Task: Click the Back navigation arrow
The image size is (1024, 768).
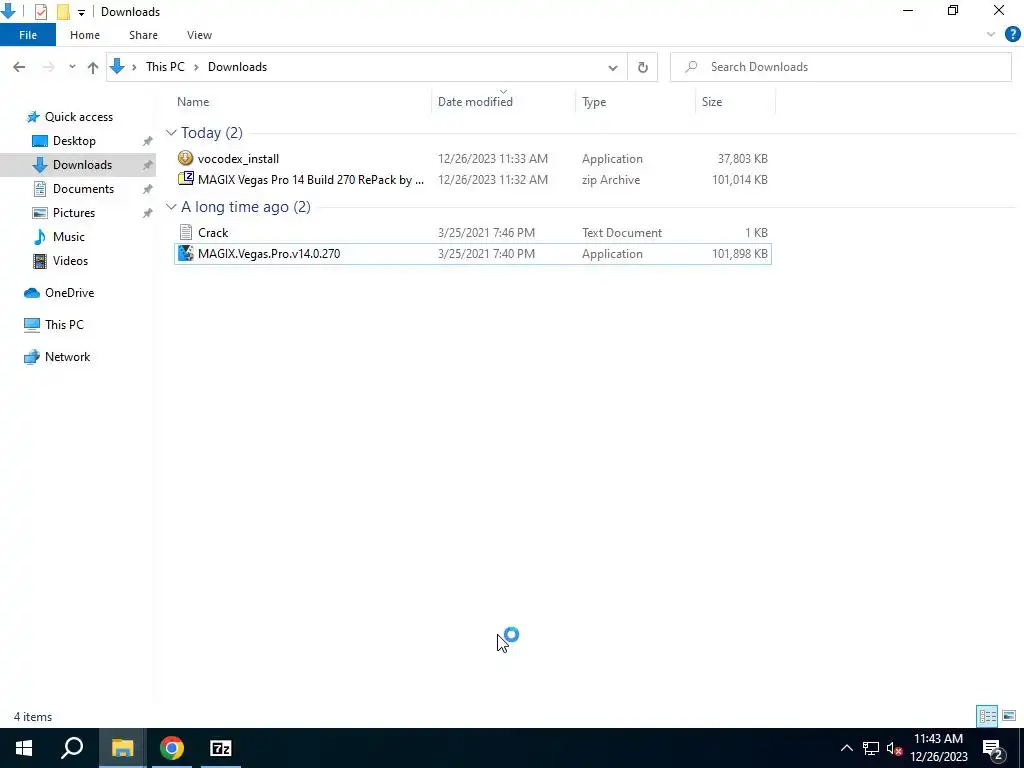Action: [x=19, y=67]
